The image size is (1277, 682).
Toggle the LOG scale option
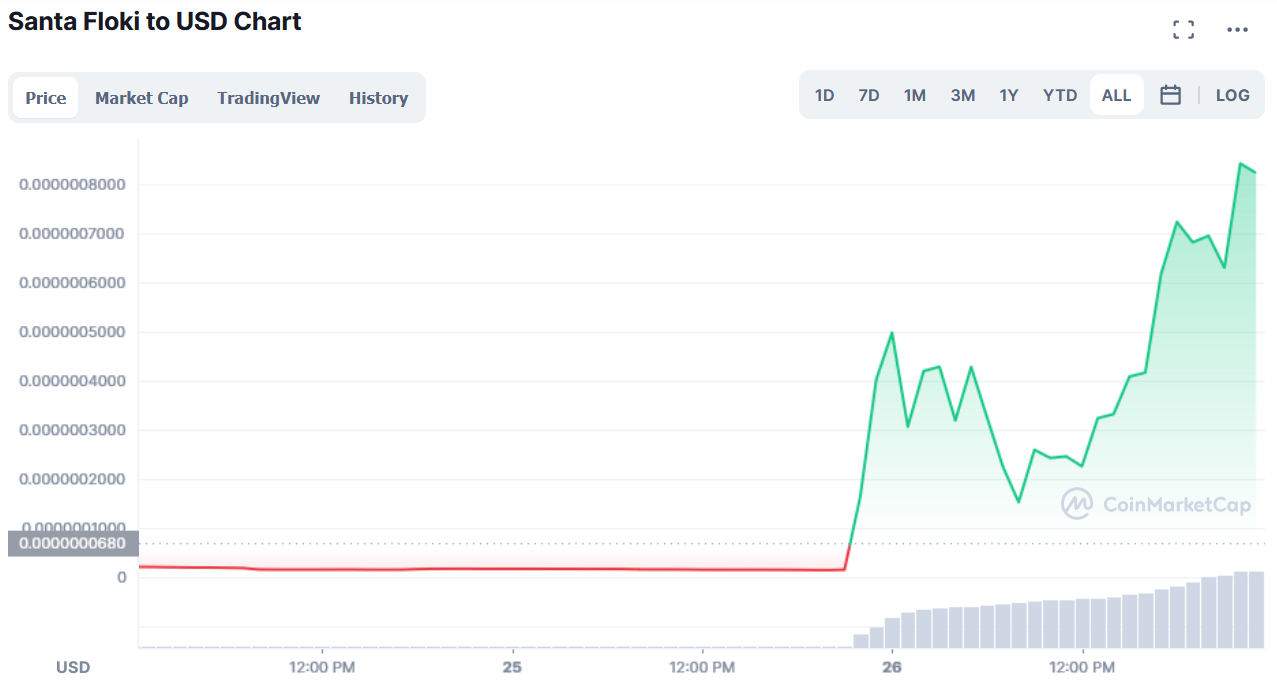click(x=1233, y=95)
